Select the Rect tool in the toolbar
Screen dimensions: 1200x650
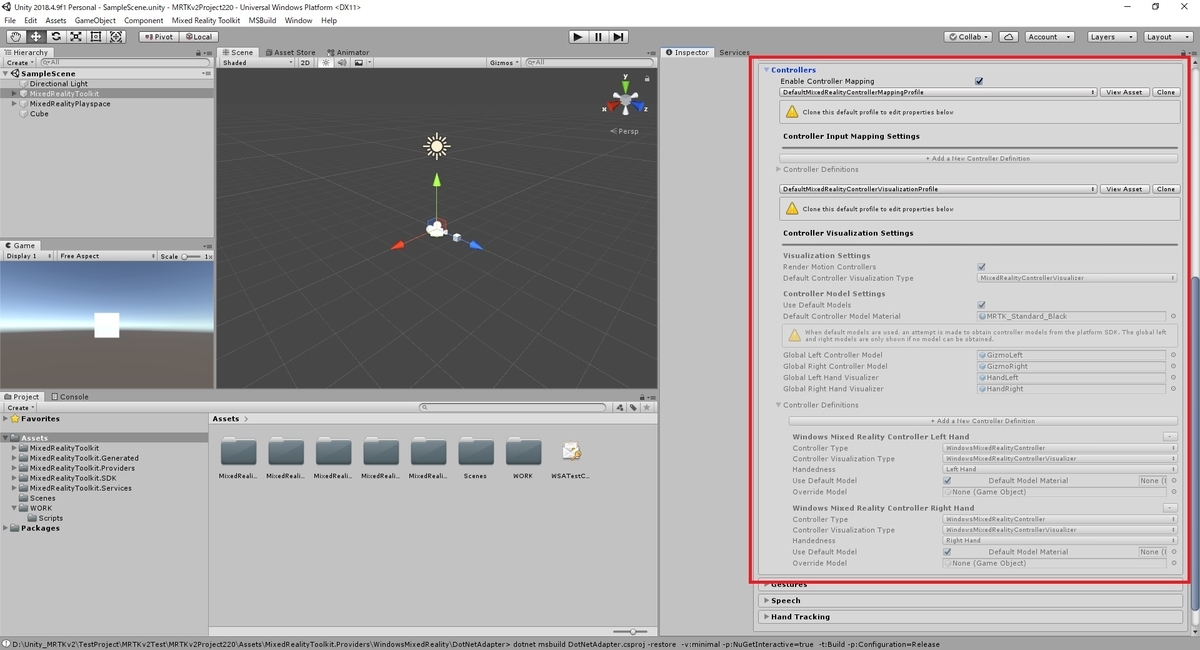(x=96, y=37)
